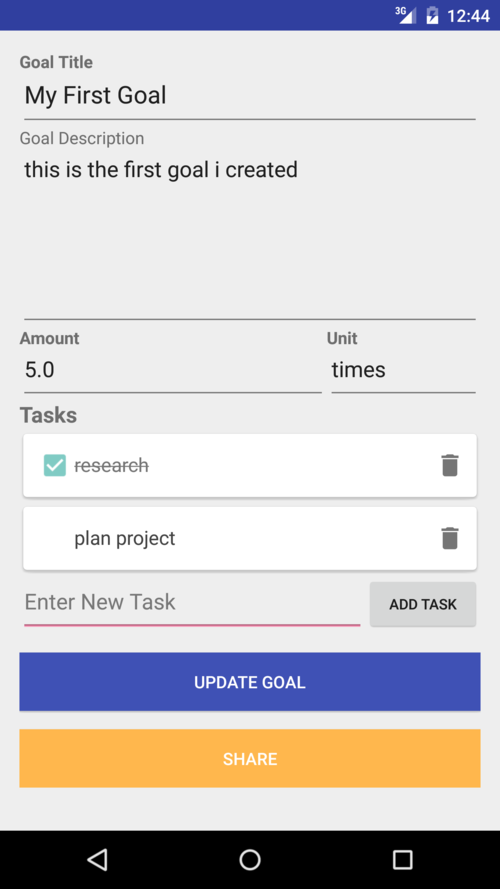
Task: Focus the Goal Title field
Action: click(249, 96)
